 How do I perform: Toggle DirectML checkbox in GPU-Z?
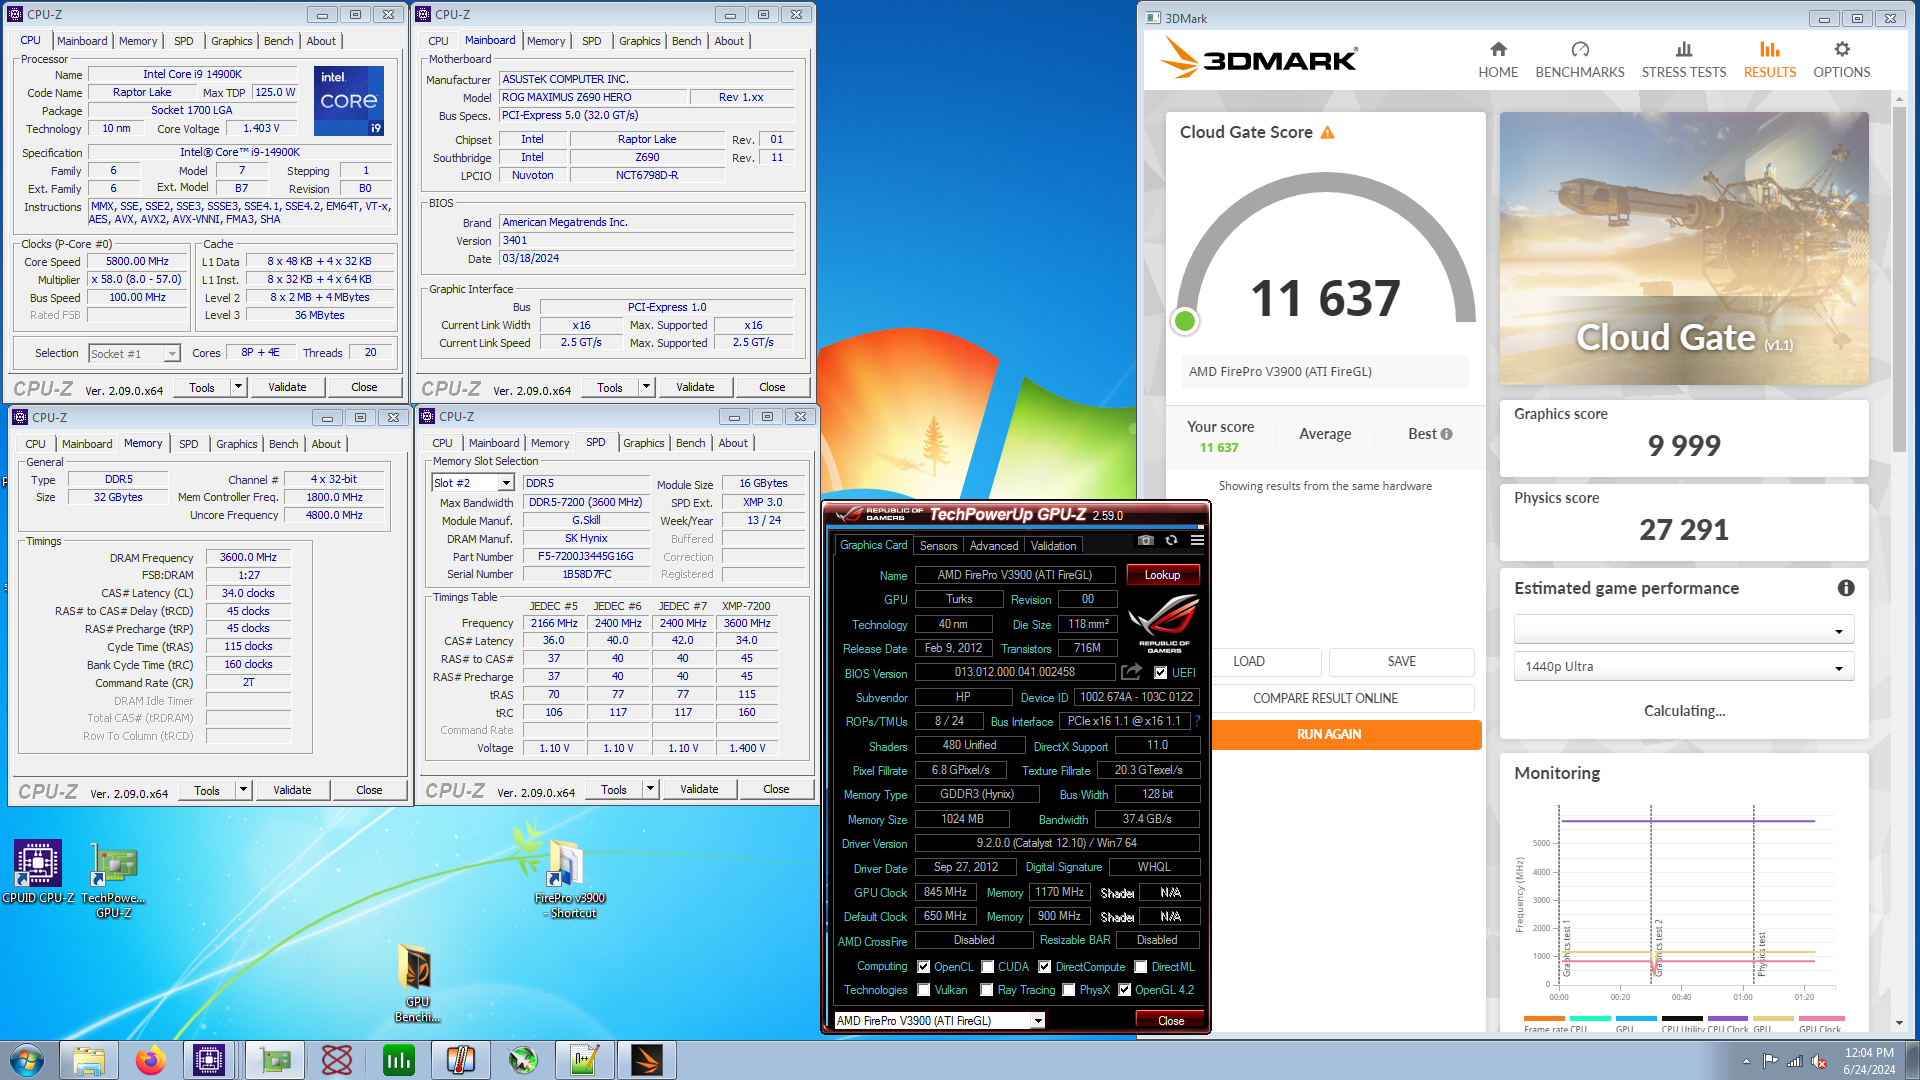click(x=1140, y=967)
